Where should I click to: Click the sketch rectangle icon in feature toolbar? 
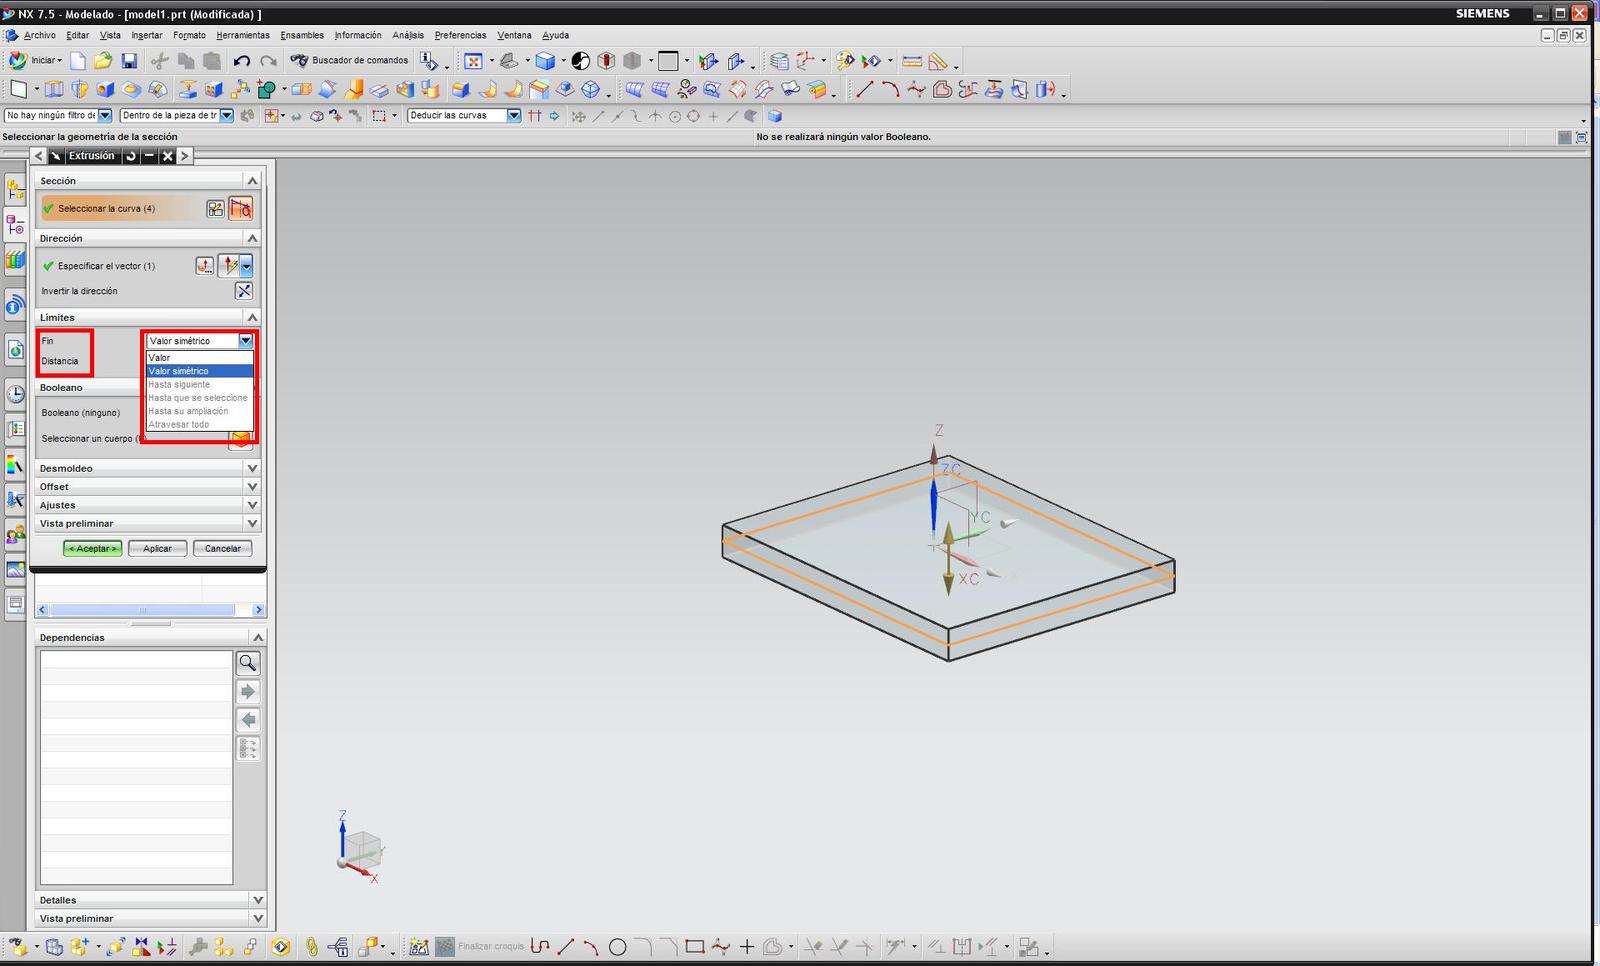[19, 90]
